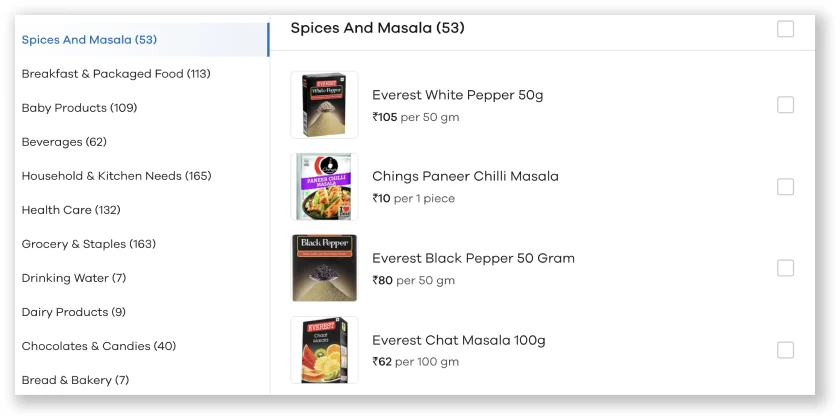Select the Drinking Water category
Viewport: 840px width, 420px height.
tap(74, 278)
